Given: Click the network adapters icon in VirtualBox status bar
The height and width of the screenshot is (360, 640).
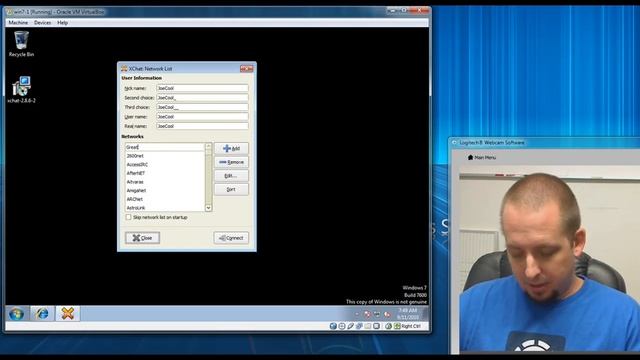Looking at the screenshot, I should point(359,326).
